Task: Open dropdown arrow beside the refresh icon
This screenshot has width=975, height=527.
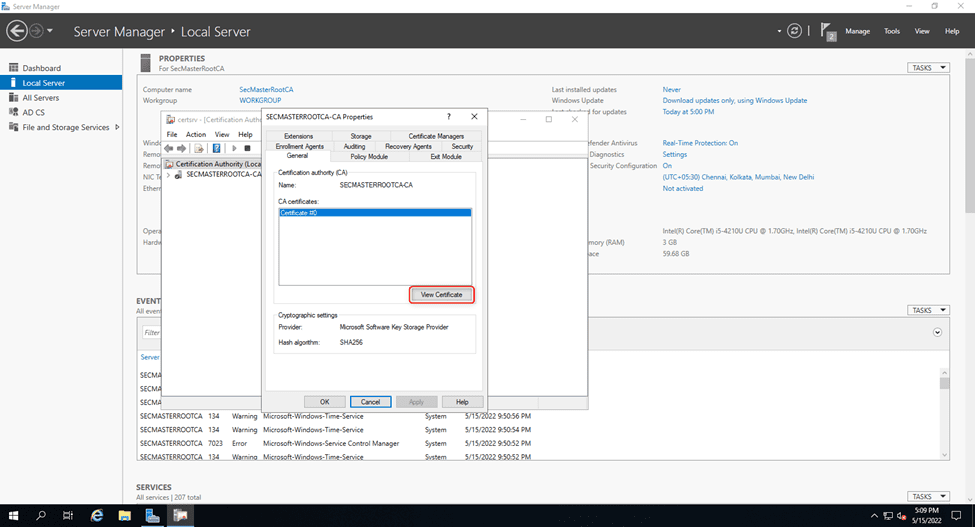Action: (779, 30)
